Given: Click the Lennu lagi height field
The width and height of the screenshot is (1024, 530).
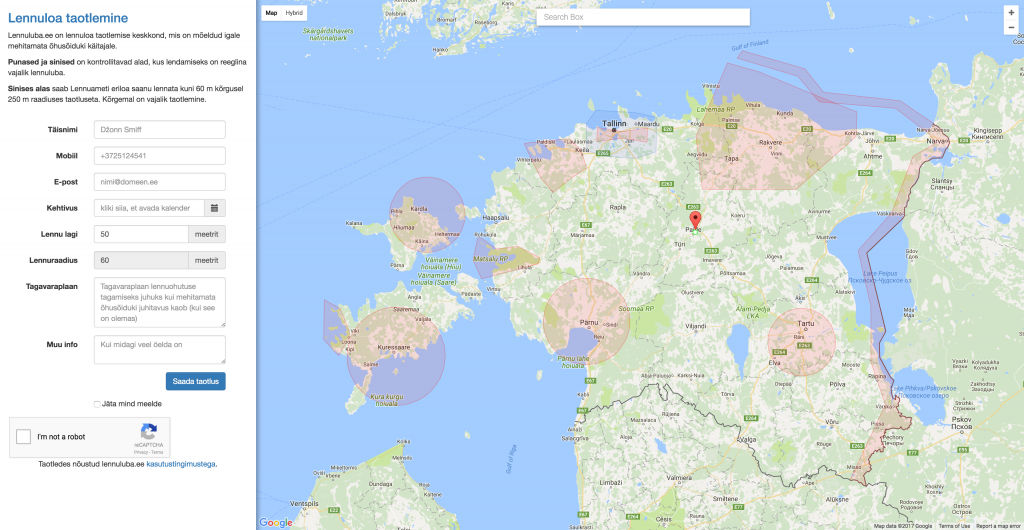Looking at the screenshot, I should pyautogui.click(x=140, y=234).
